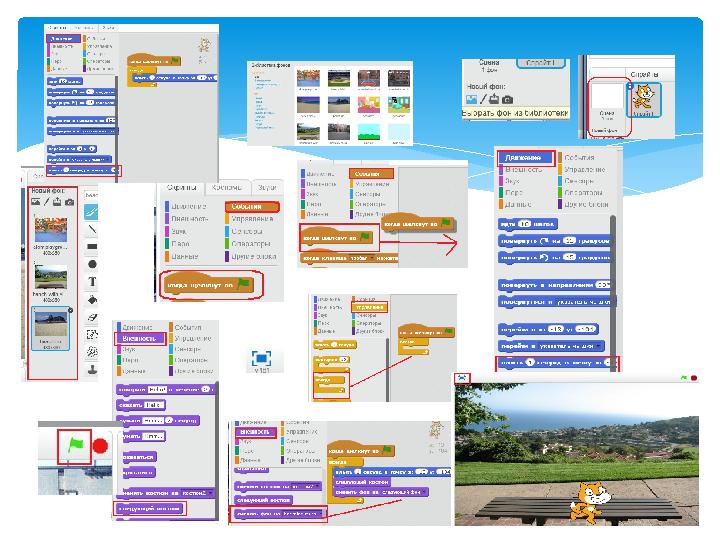The width and height of the screenshot is (720, 540).
Task: Click the upload backdrop icon above the yellow tooltip
Action: (x=494, y=99)
